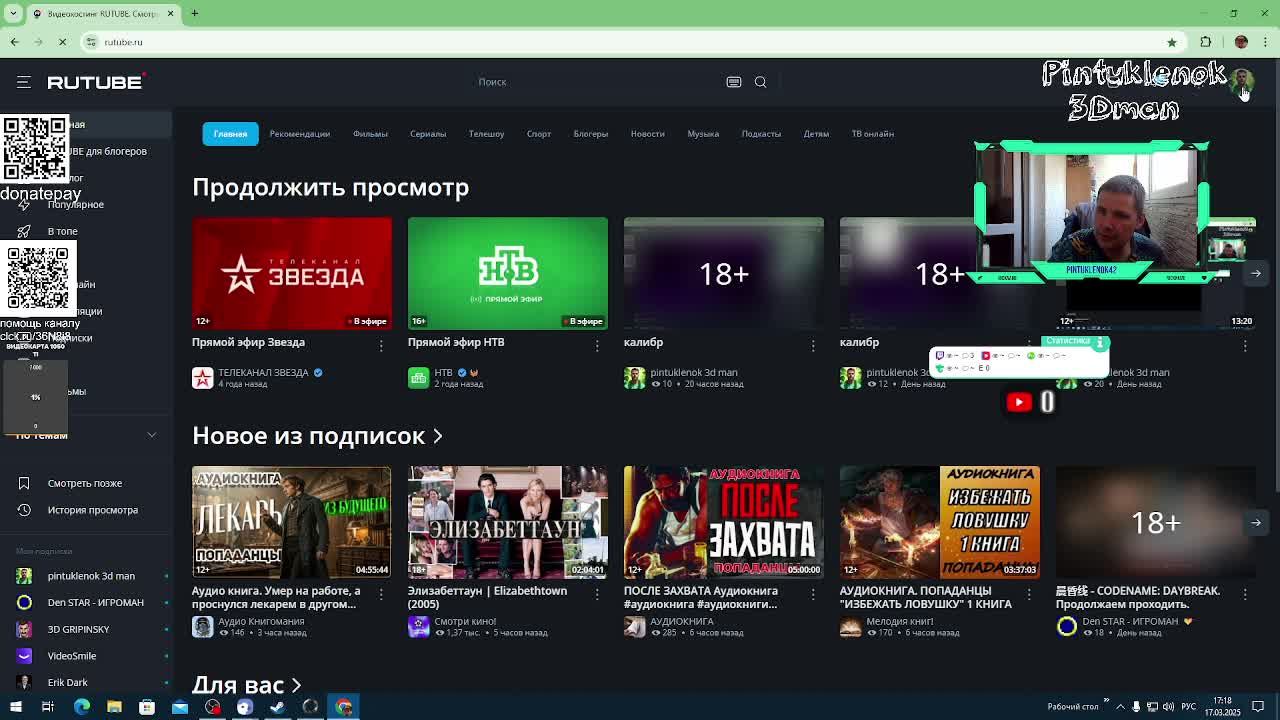This screenshot has height=720, width=1280.
Task: Switch to Фильмы tab
Action: (x=370, y=133)
